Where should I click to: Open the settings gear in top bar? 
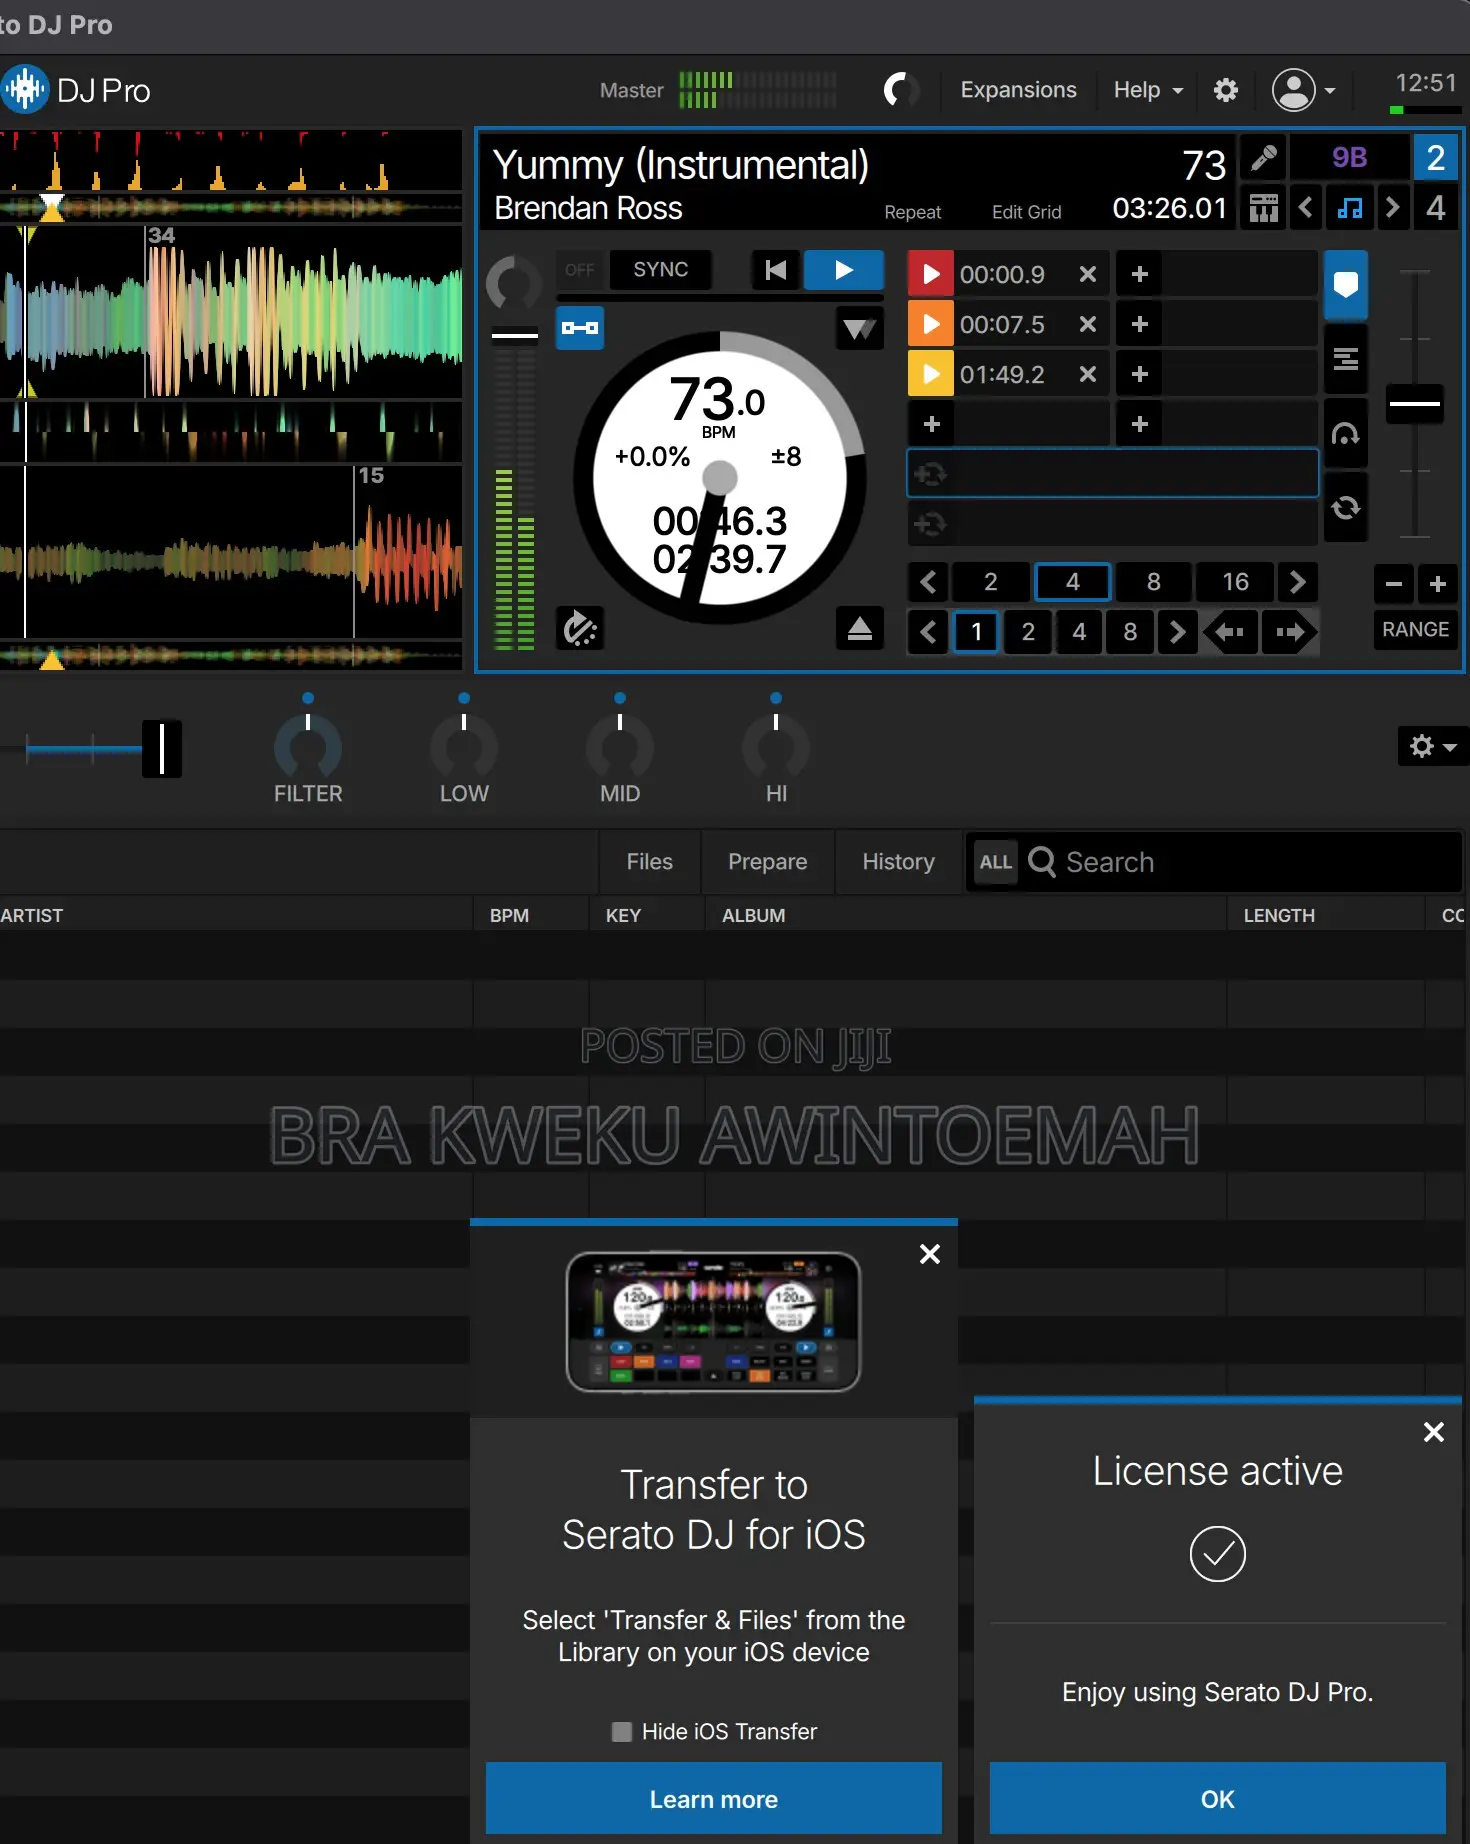1225,90
